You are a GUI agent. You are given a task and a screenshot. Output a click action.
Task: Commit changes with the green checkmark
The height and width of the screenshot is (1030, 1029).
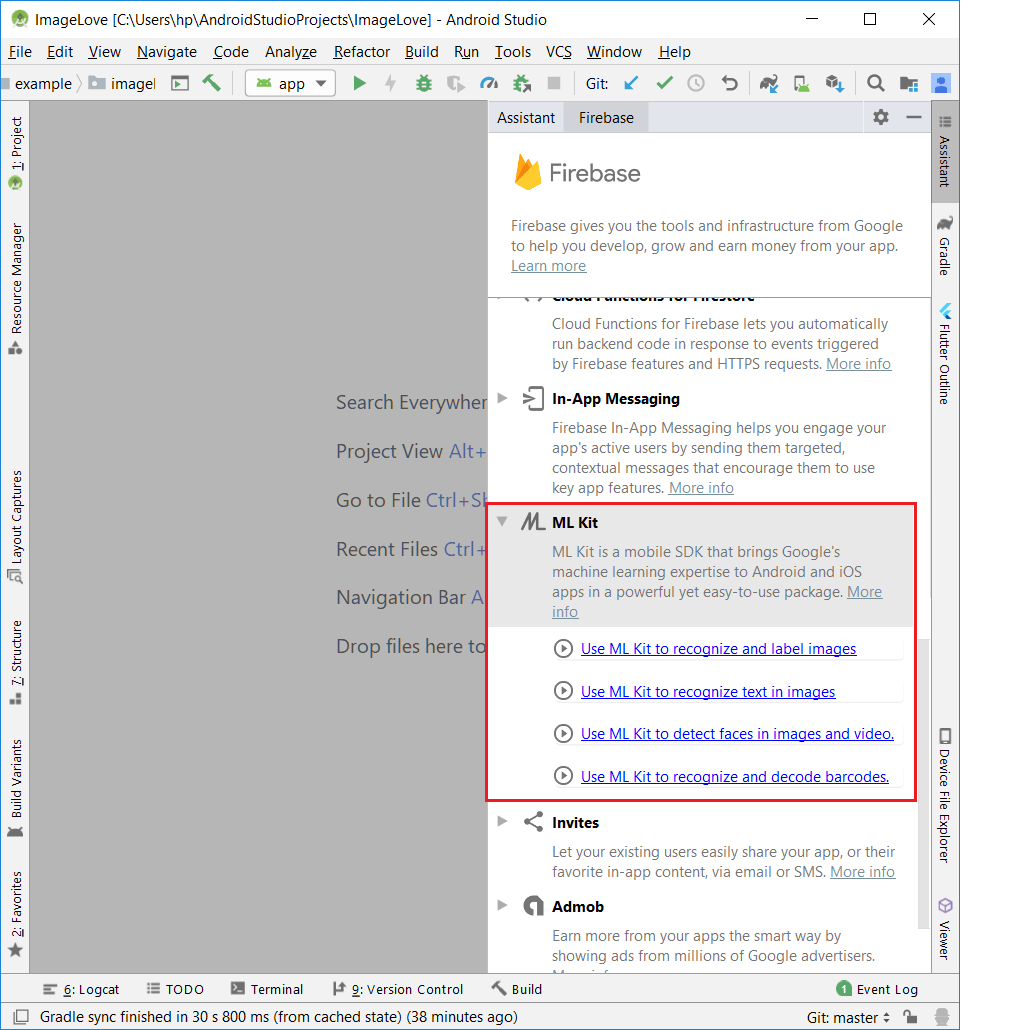(664, 84)
